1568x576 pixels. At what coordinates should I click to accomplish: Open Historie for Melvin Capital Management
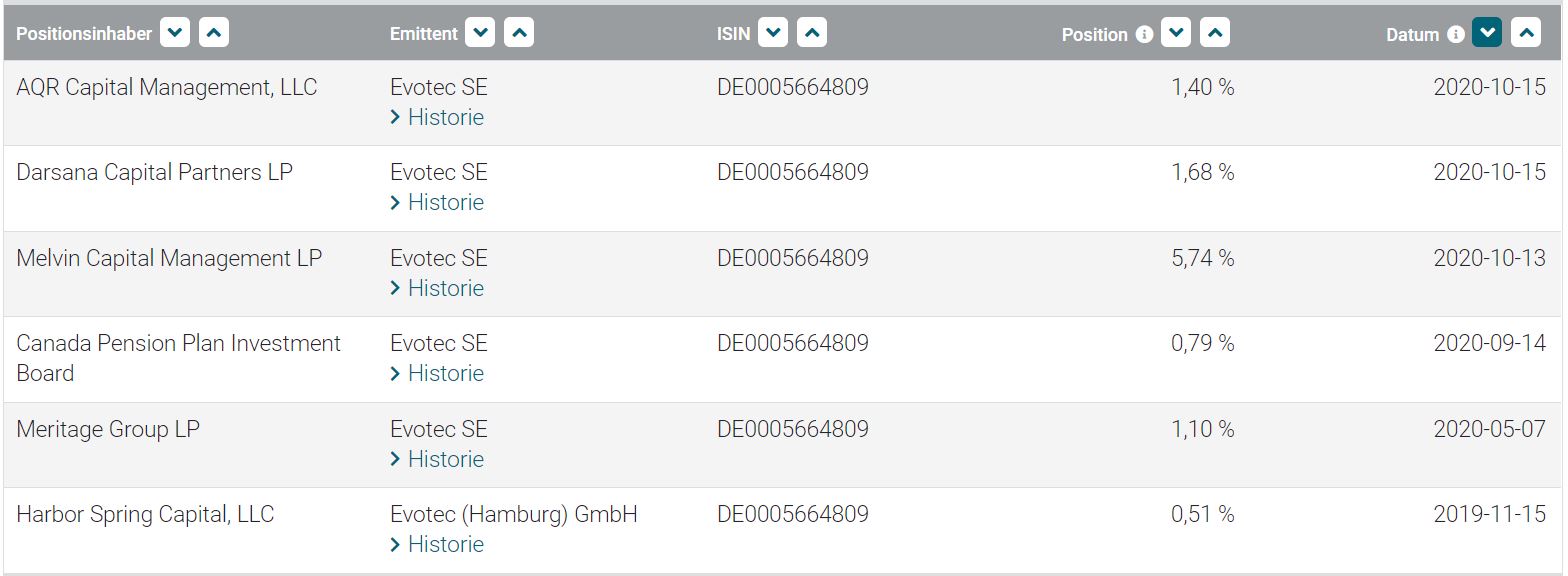pyautogui.click(x=437, y=288)
